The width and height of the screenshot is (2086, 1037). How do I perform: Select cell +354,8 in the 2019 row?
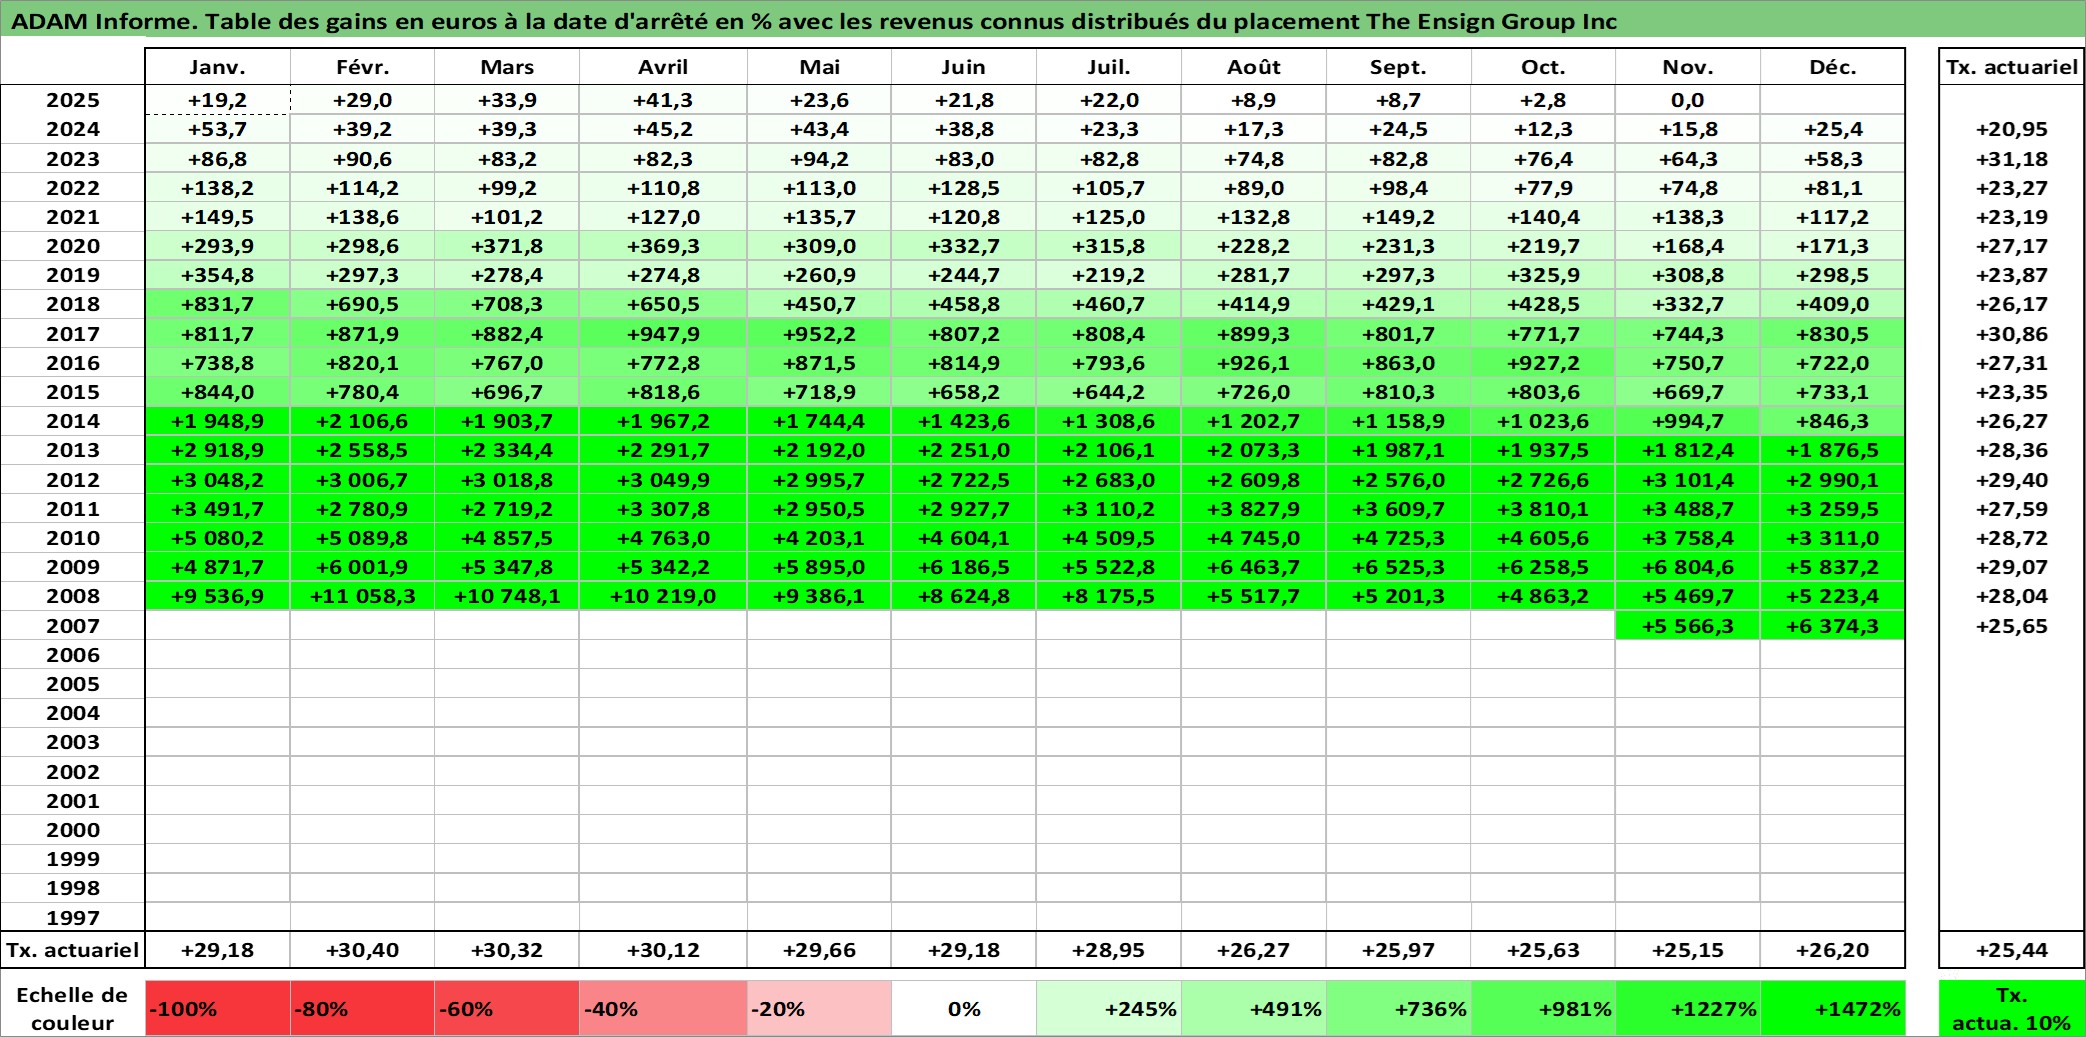217,275
